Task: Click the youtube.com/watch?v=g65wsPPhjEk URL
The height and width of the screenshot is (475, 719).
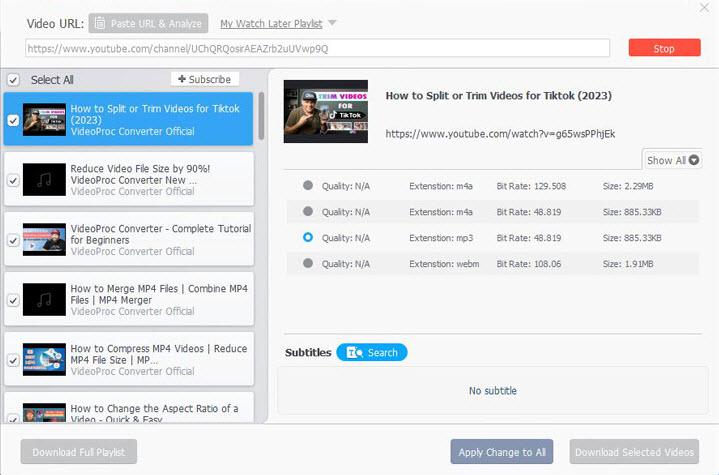Action: [500, 134]
